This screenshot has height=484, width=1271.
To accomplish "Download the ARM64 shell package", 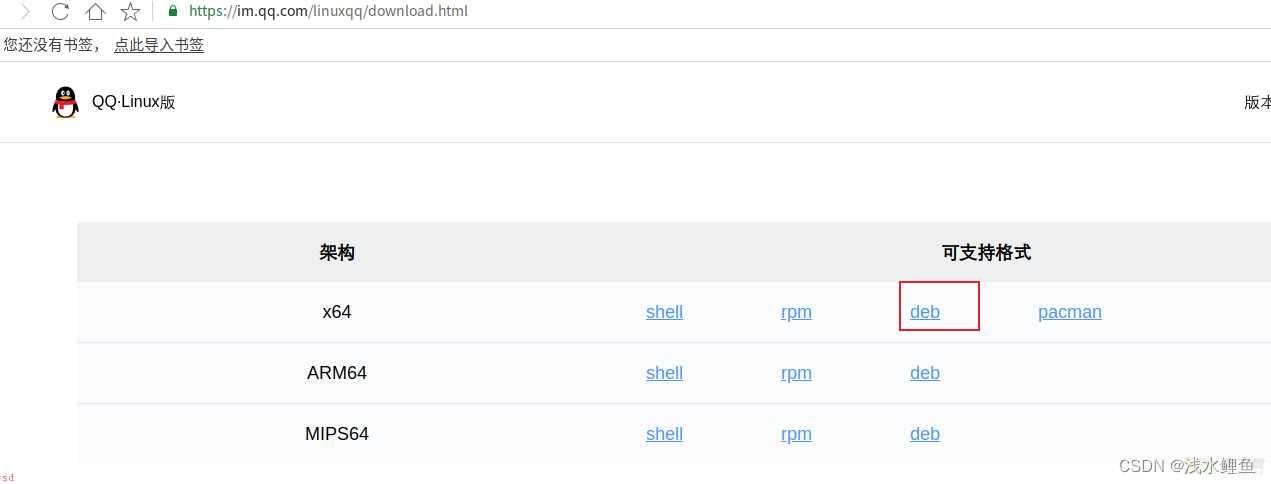I will [664, 373].
